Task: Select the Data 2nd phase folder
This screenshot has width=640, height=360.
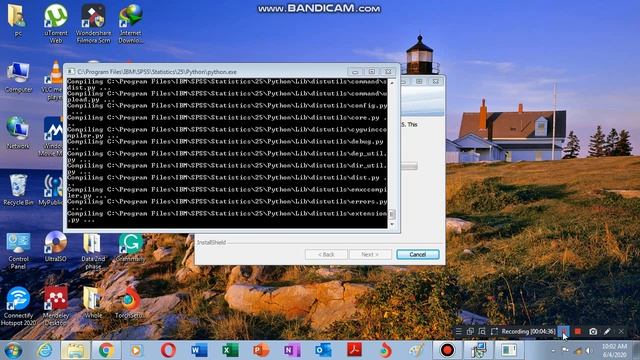Action: 93,251
